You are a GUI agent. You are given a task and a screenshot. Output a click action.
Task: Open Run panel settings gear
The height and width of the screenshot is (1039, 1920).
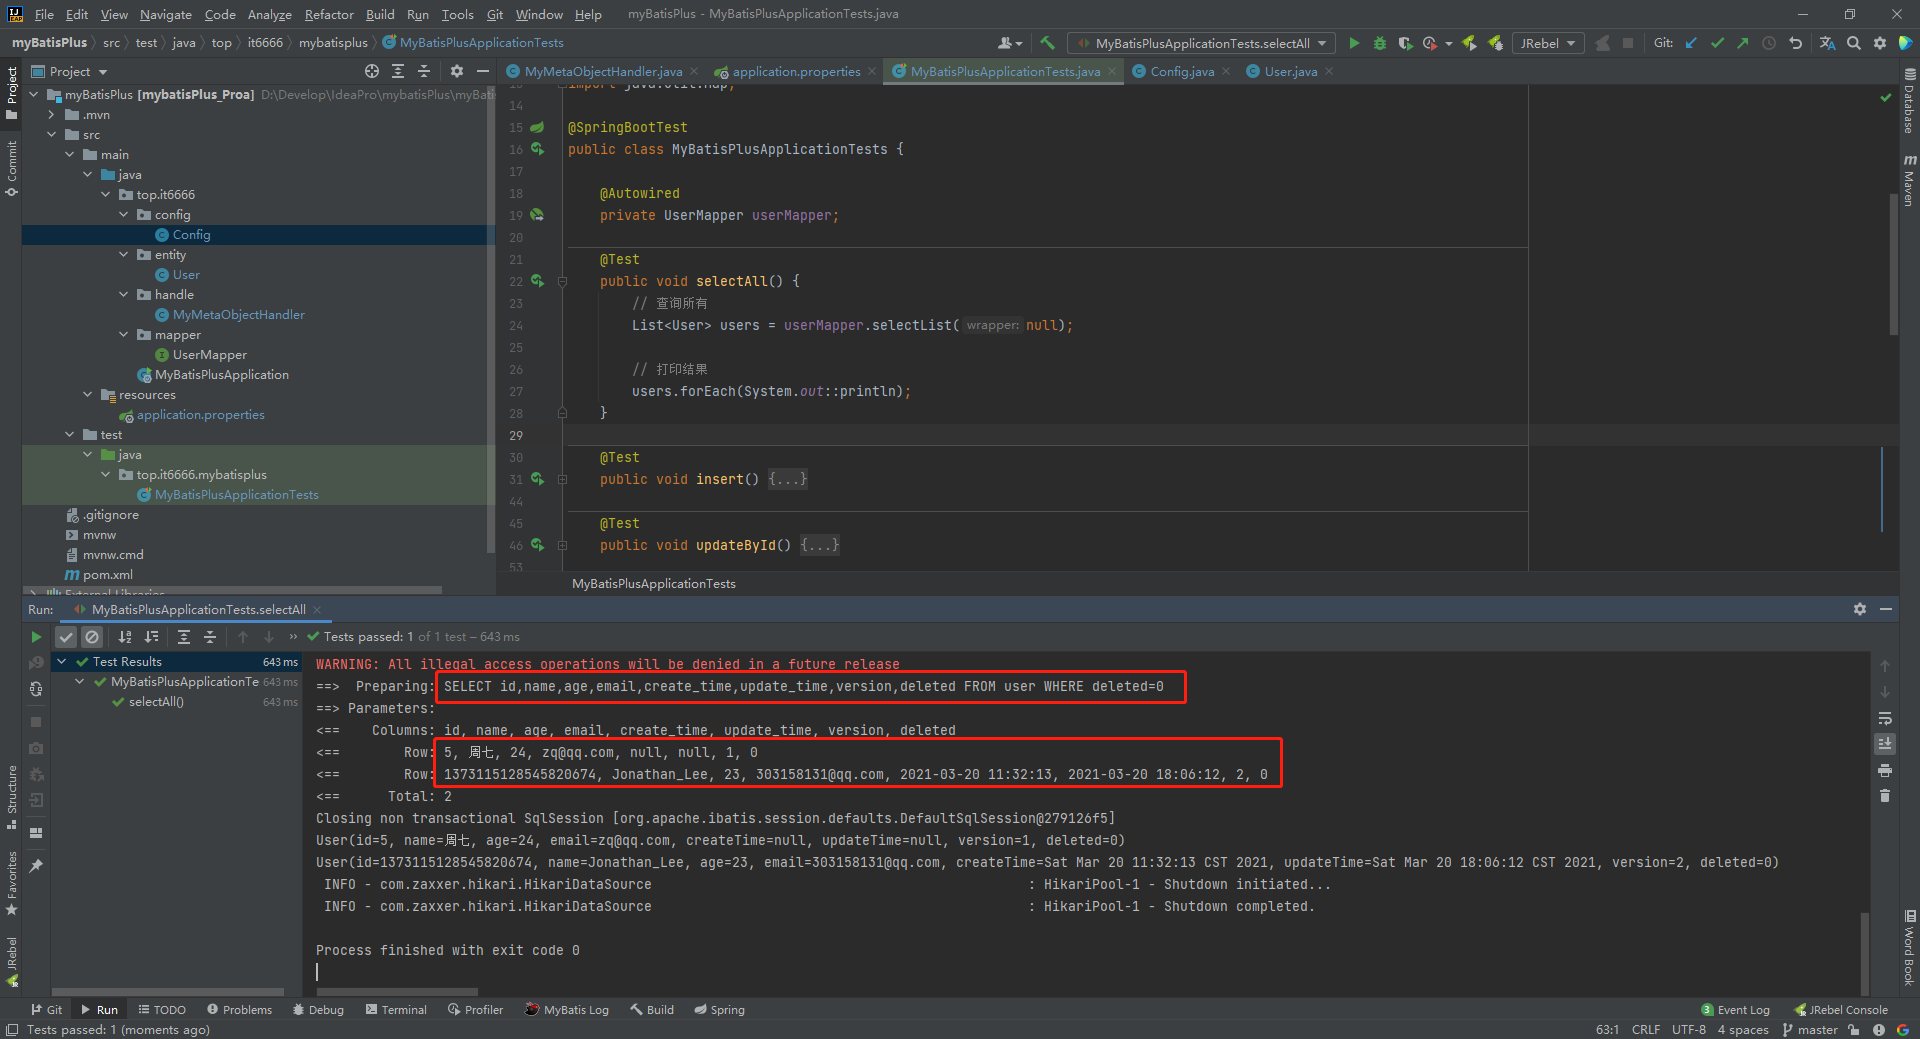(x=1860, y=609)
